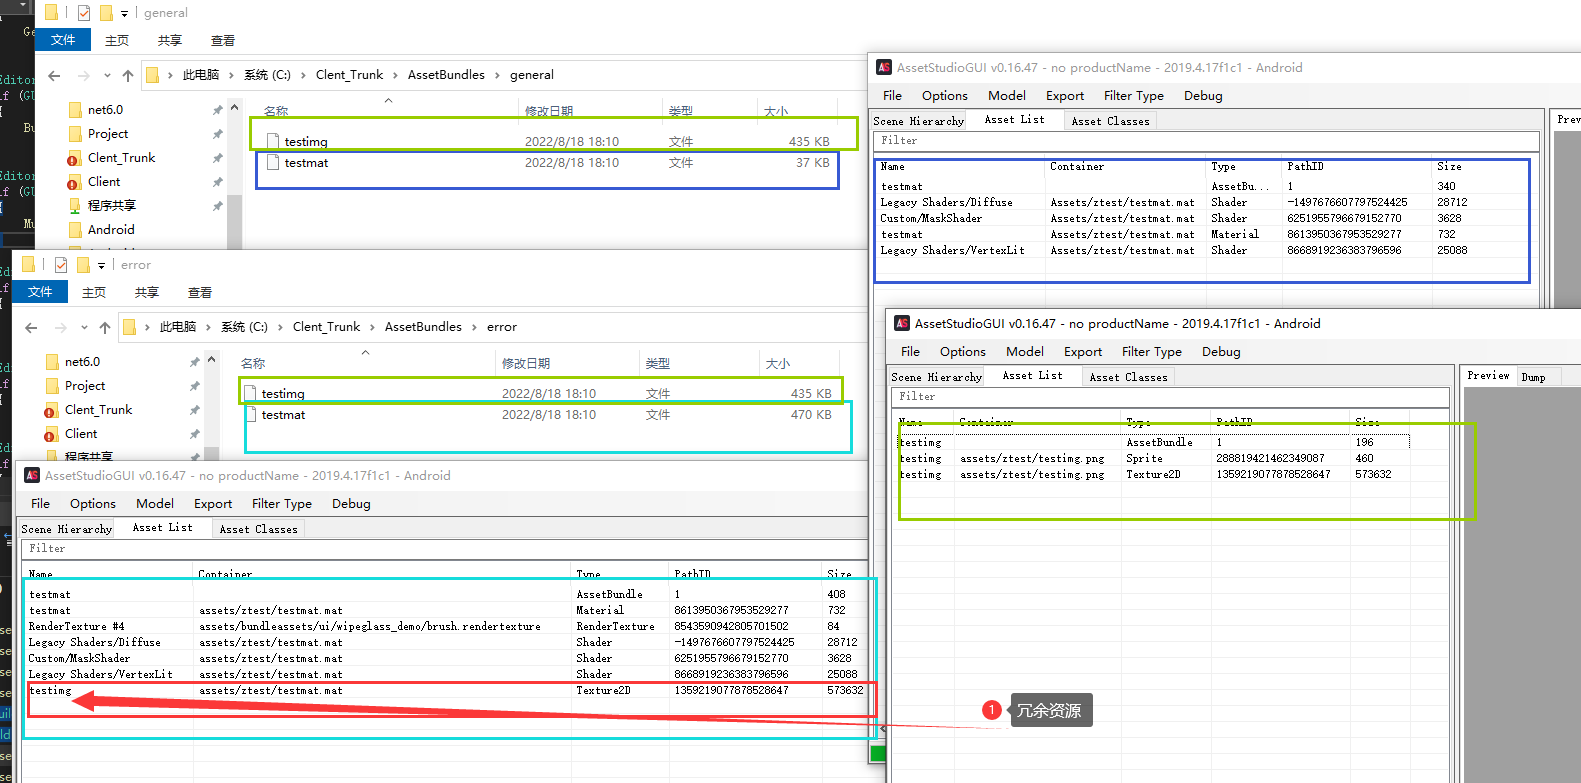Open Android folder in general window sidebar
1581x783 pixels.
tap(110, 230)
